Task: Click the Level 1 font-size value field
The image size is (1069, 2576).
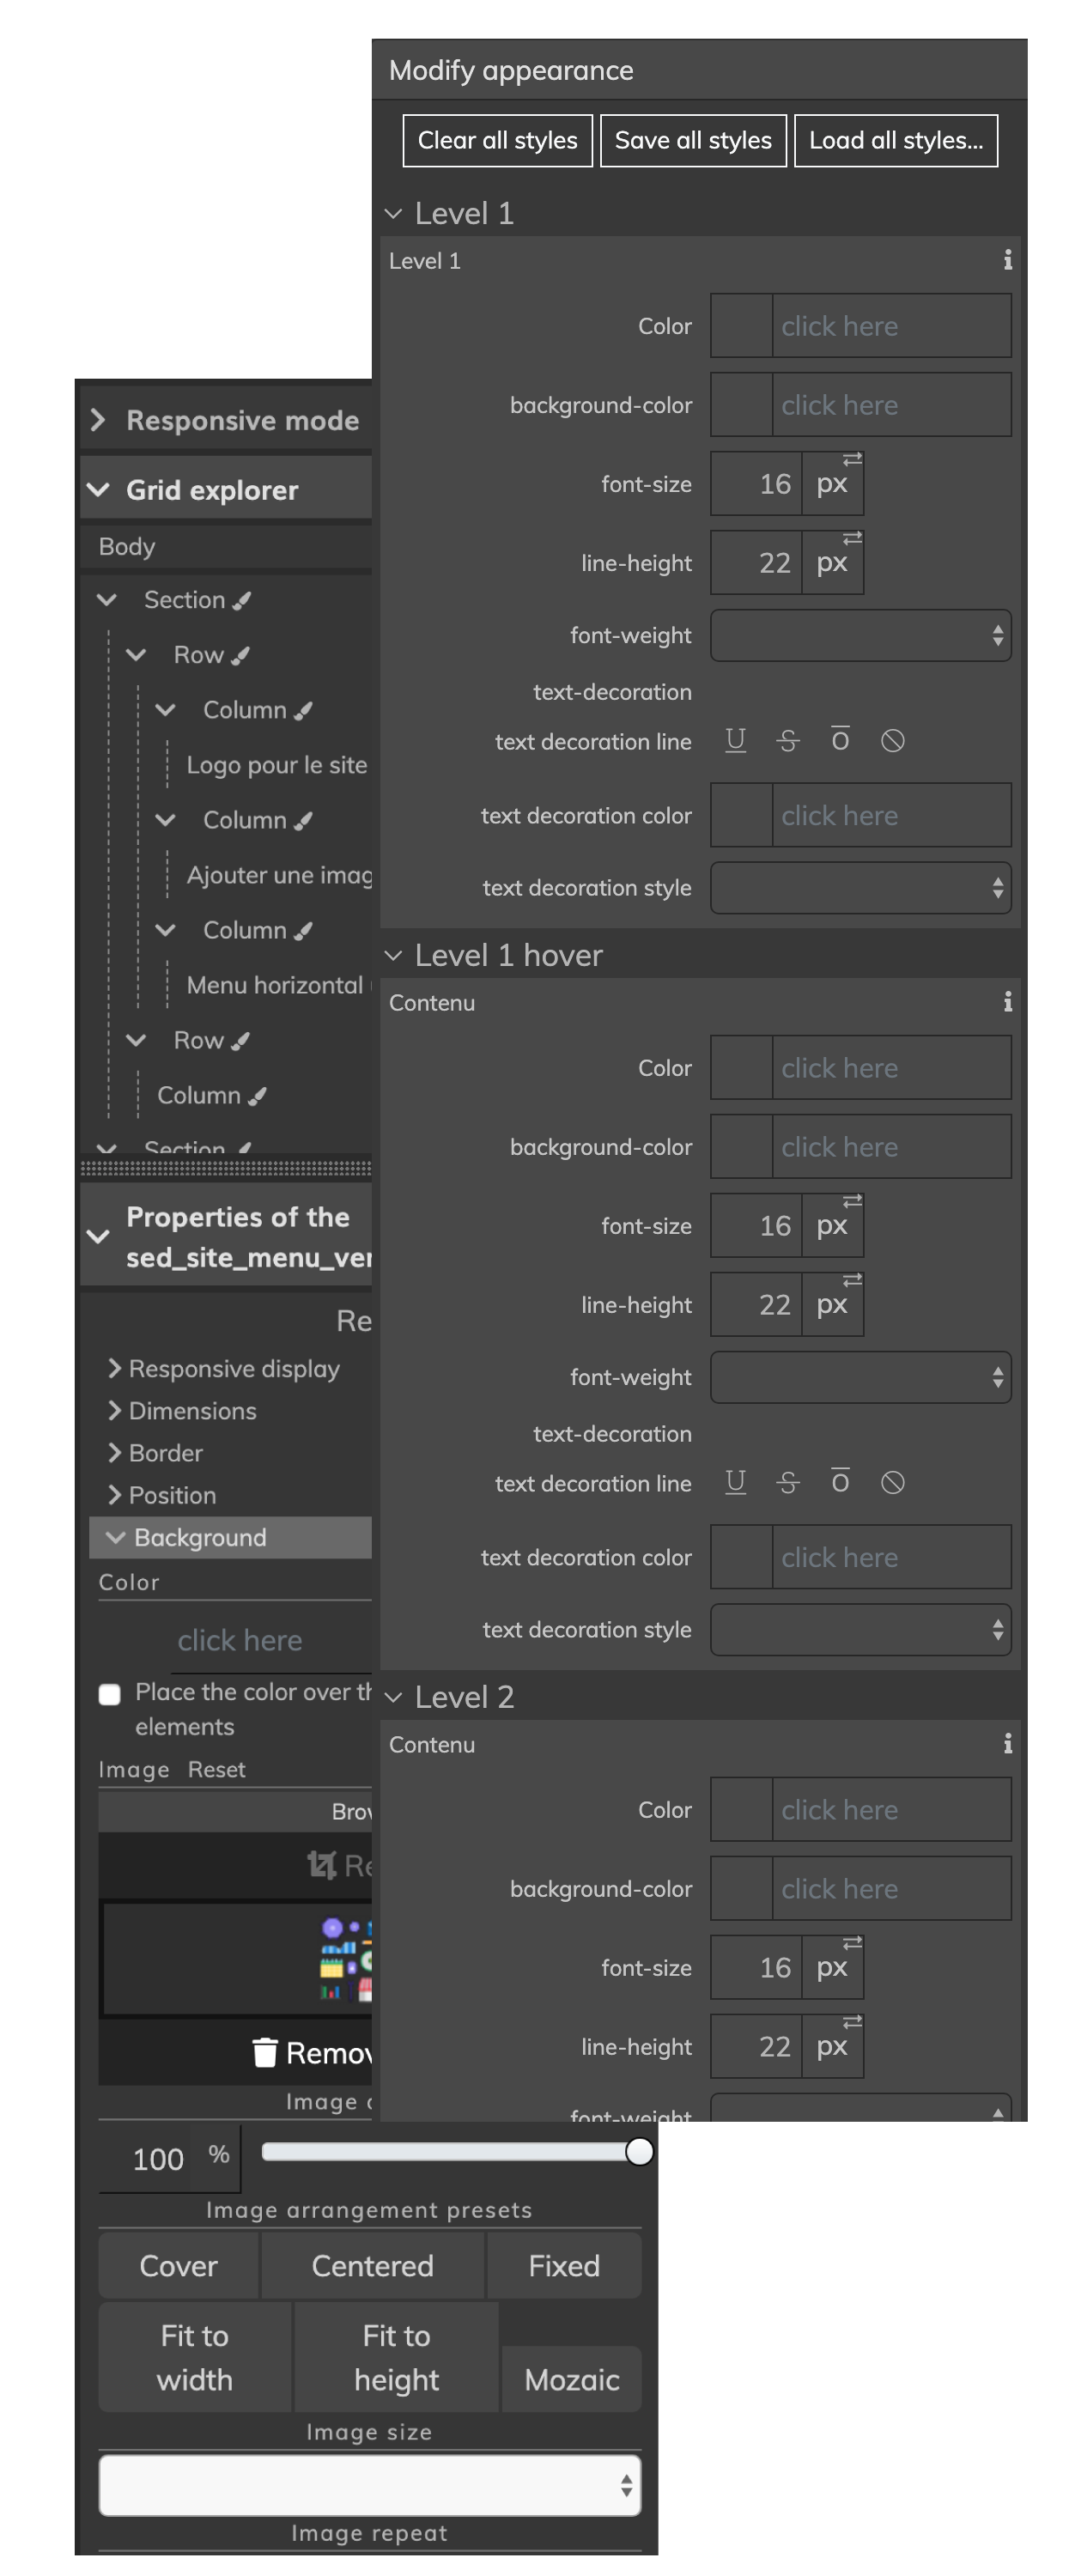Action: pyautogui.click(x=756, y=484)
